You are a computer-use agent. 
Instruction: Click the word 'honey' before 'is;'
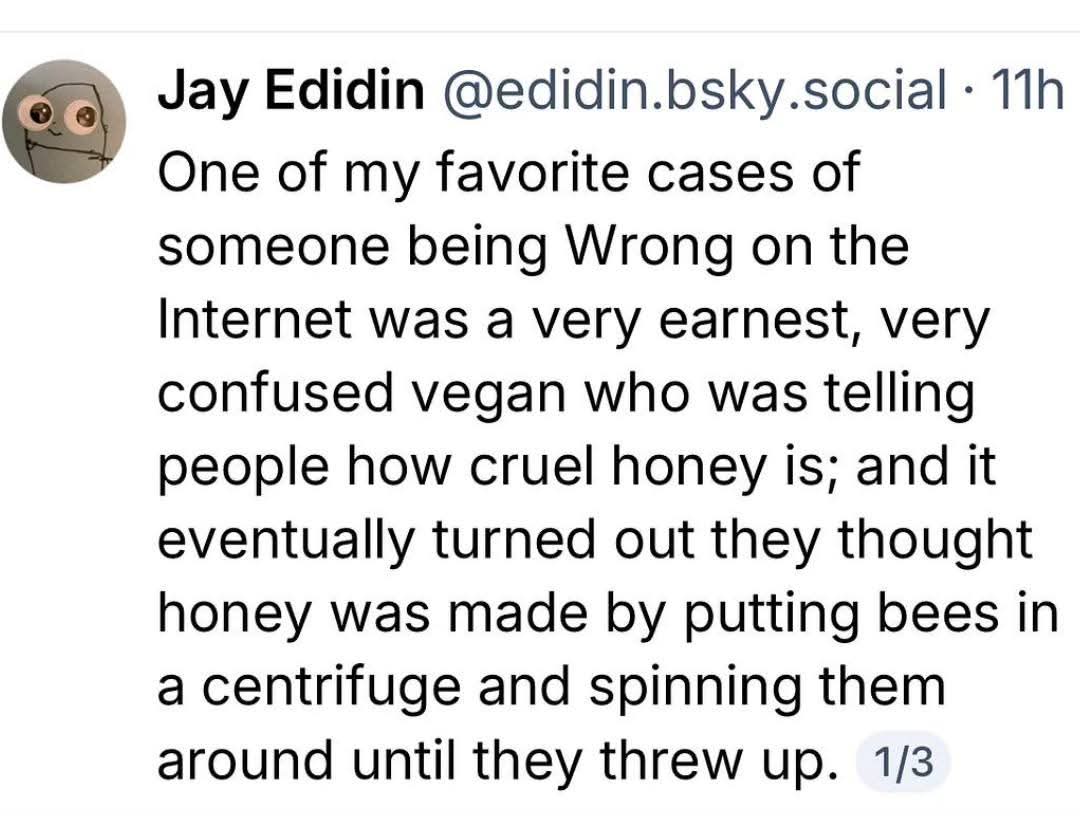(689, 468)
